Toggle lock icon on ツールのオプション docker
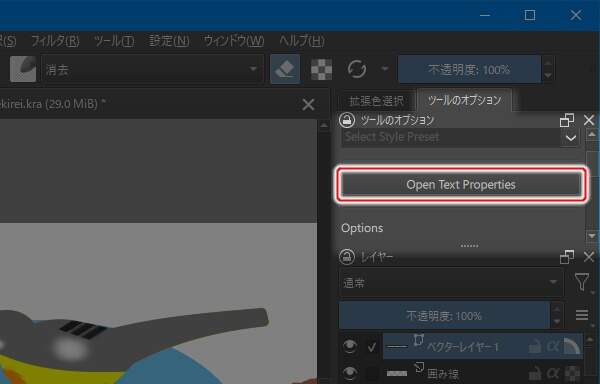The height and width of the screenshot is (384, 600). (x=347, y=120)
